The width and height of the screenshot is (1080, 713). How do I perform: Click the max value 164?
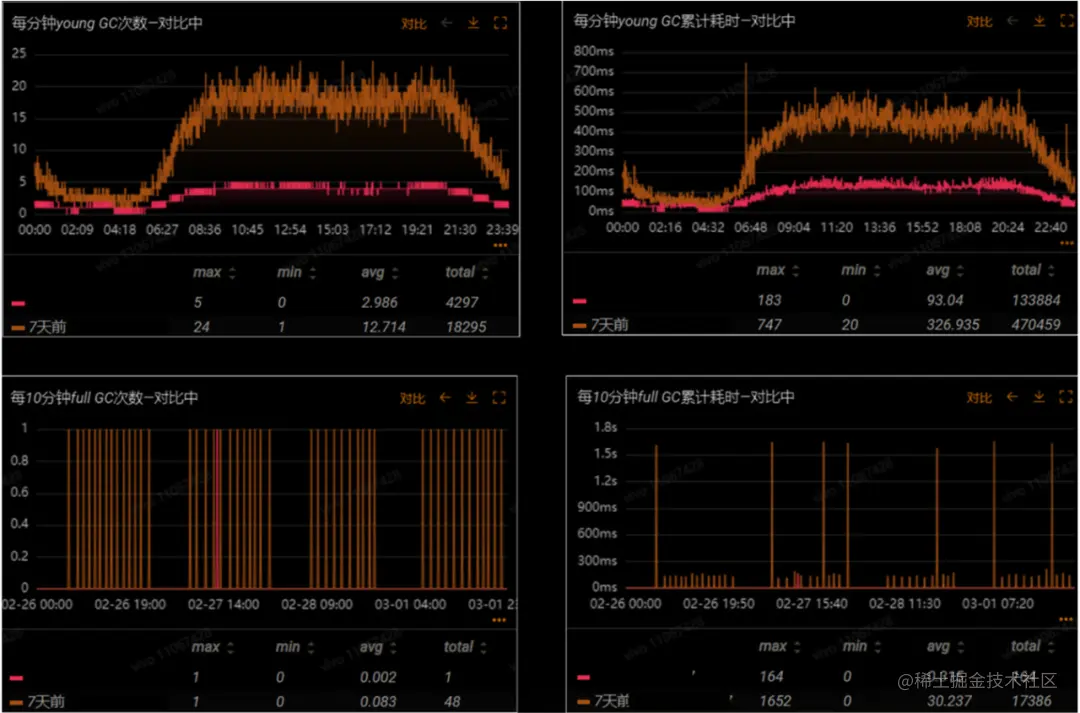pos(771,676)
